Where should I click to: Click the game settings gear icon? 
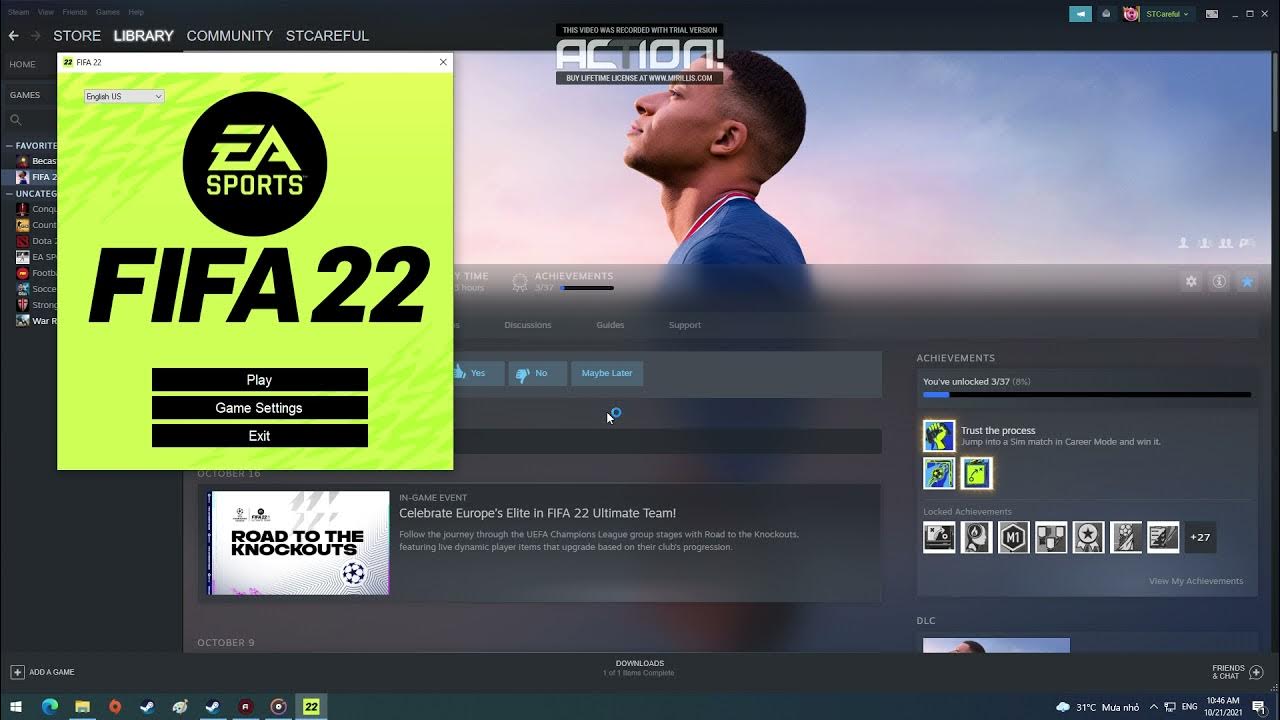[x=1191, y=282]
